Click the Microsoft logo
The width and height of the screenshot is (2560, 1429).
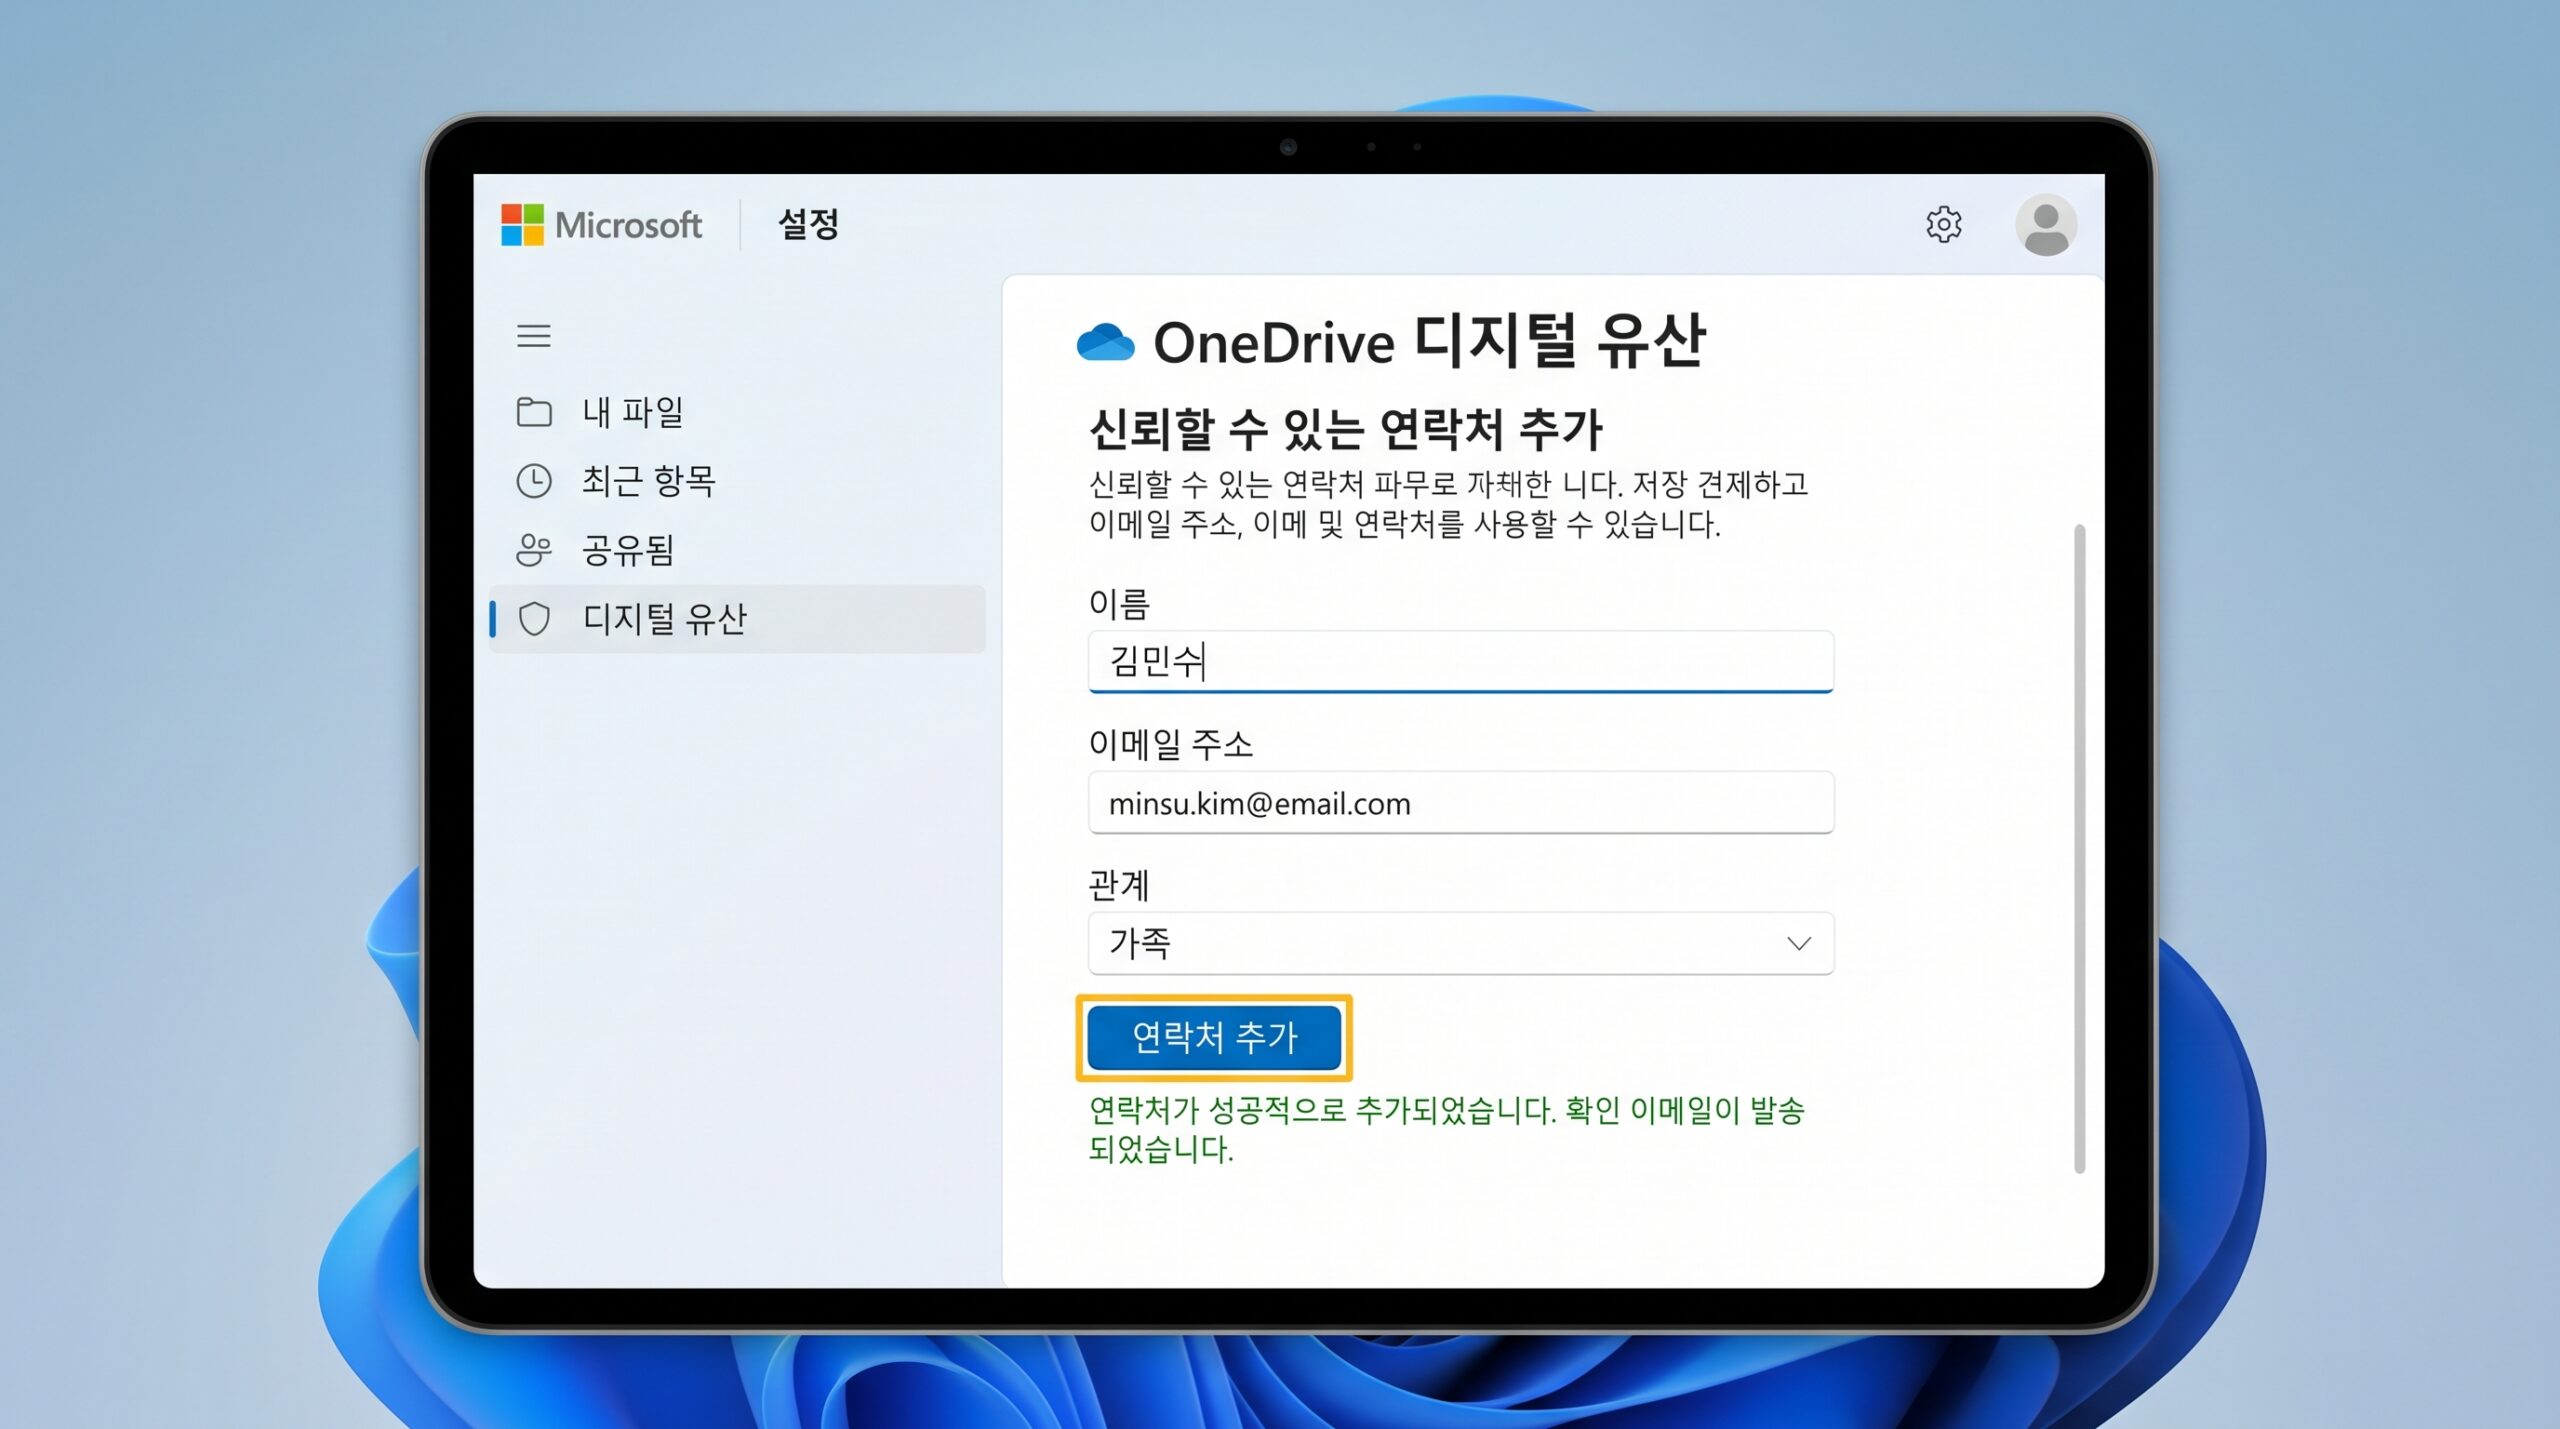601,225
